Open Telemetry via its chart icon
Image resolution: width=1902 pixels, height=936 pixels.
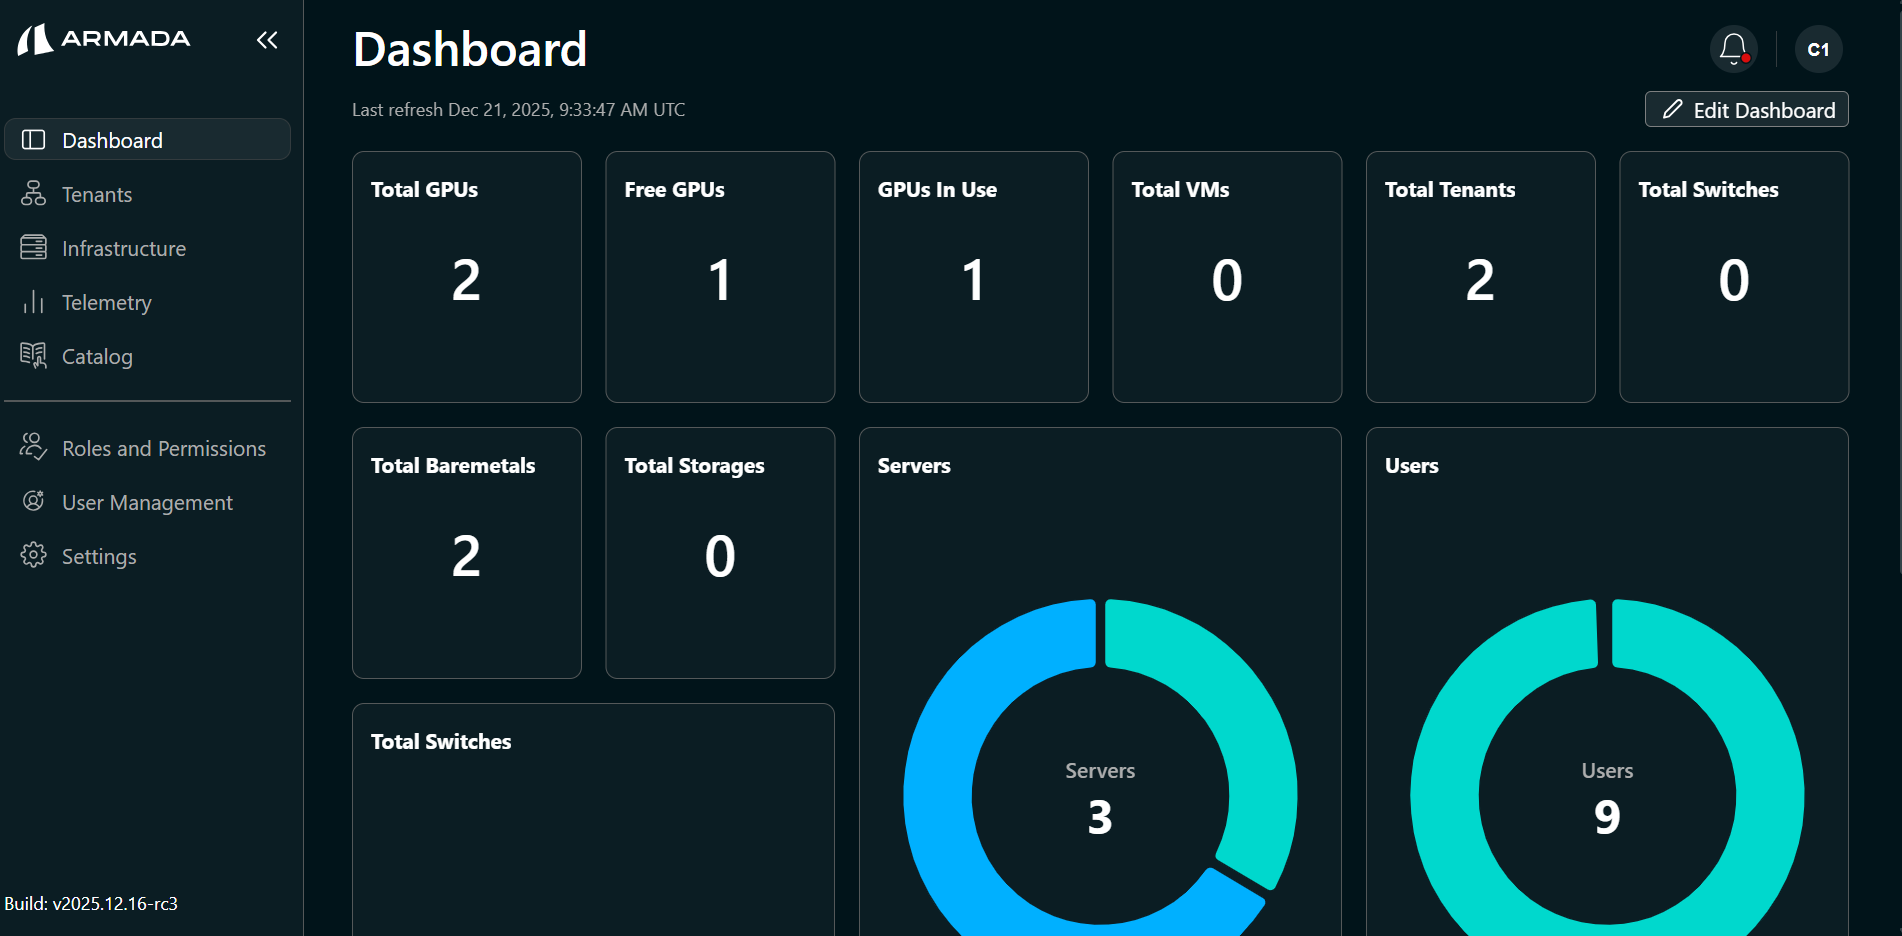tap(33, 302)
